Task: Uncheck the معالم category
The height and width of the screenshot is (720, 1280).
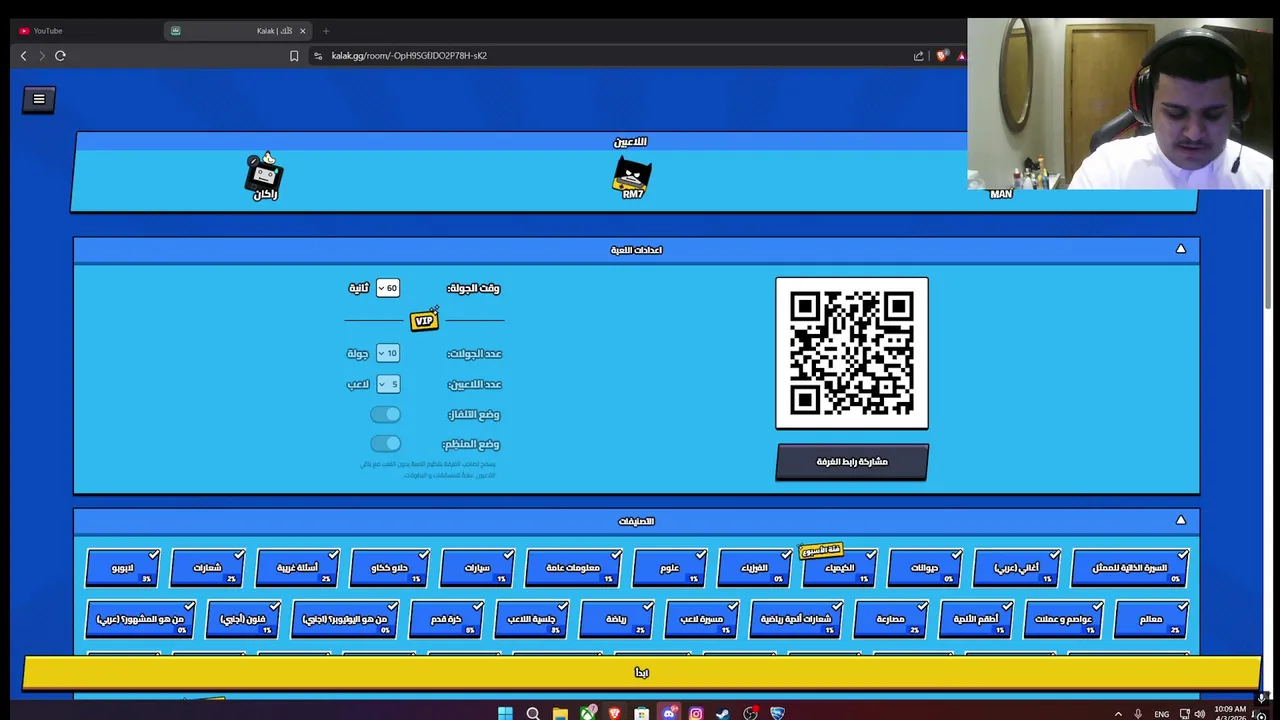Action: (1151, 619)
